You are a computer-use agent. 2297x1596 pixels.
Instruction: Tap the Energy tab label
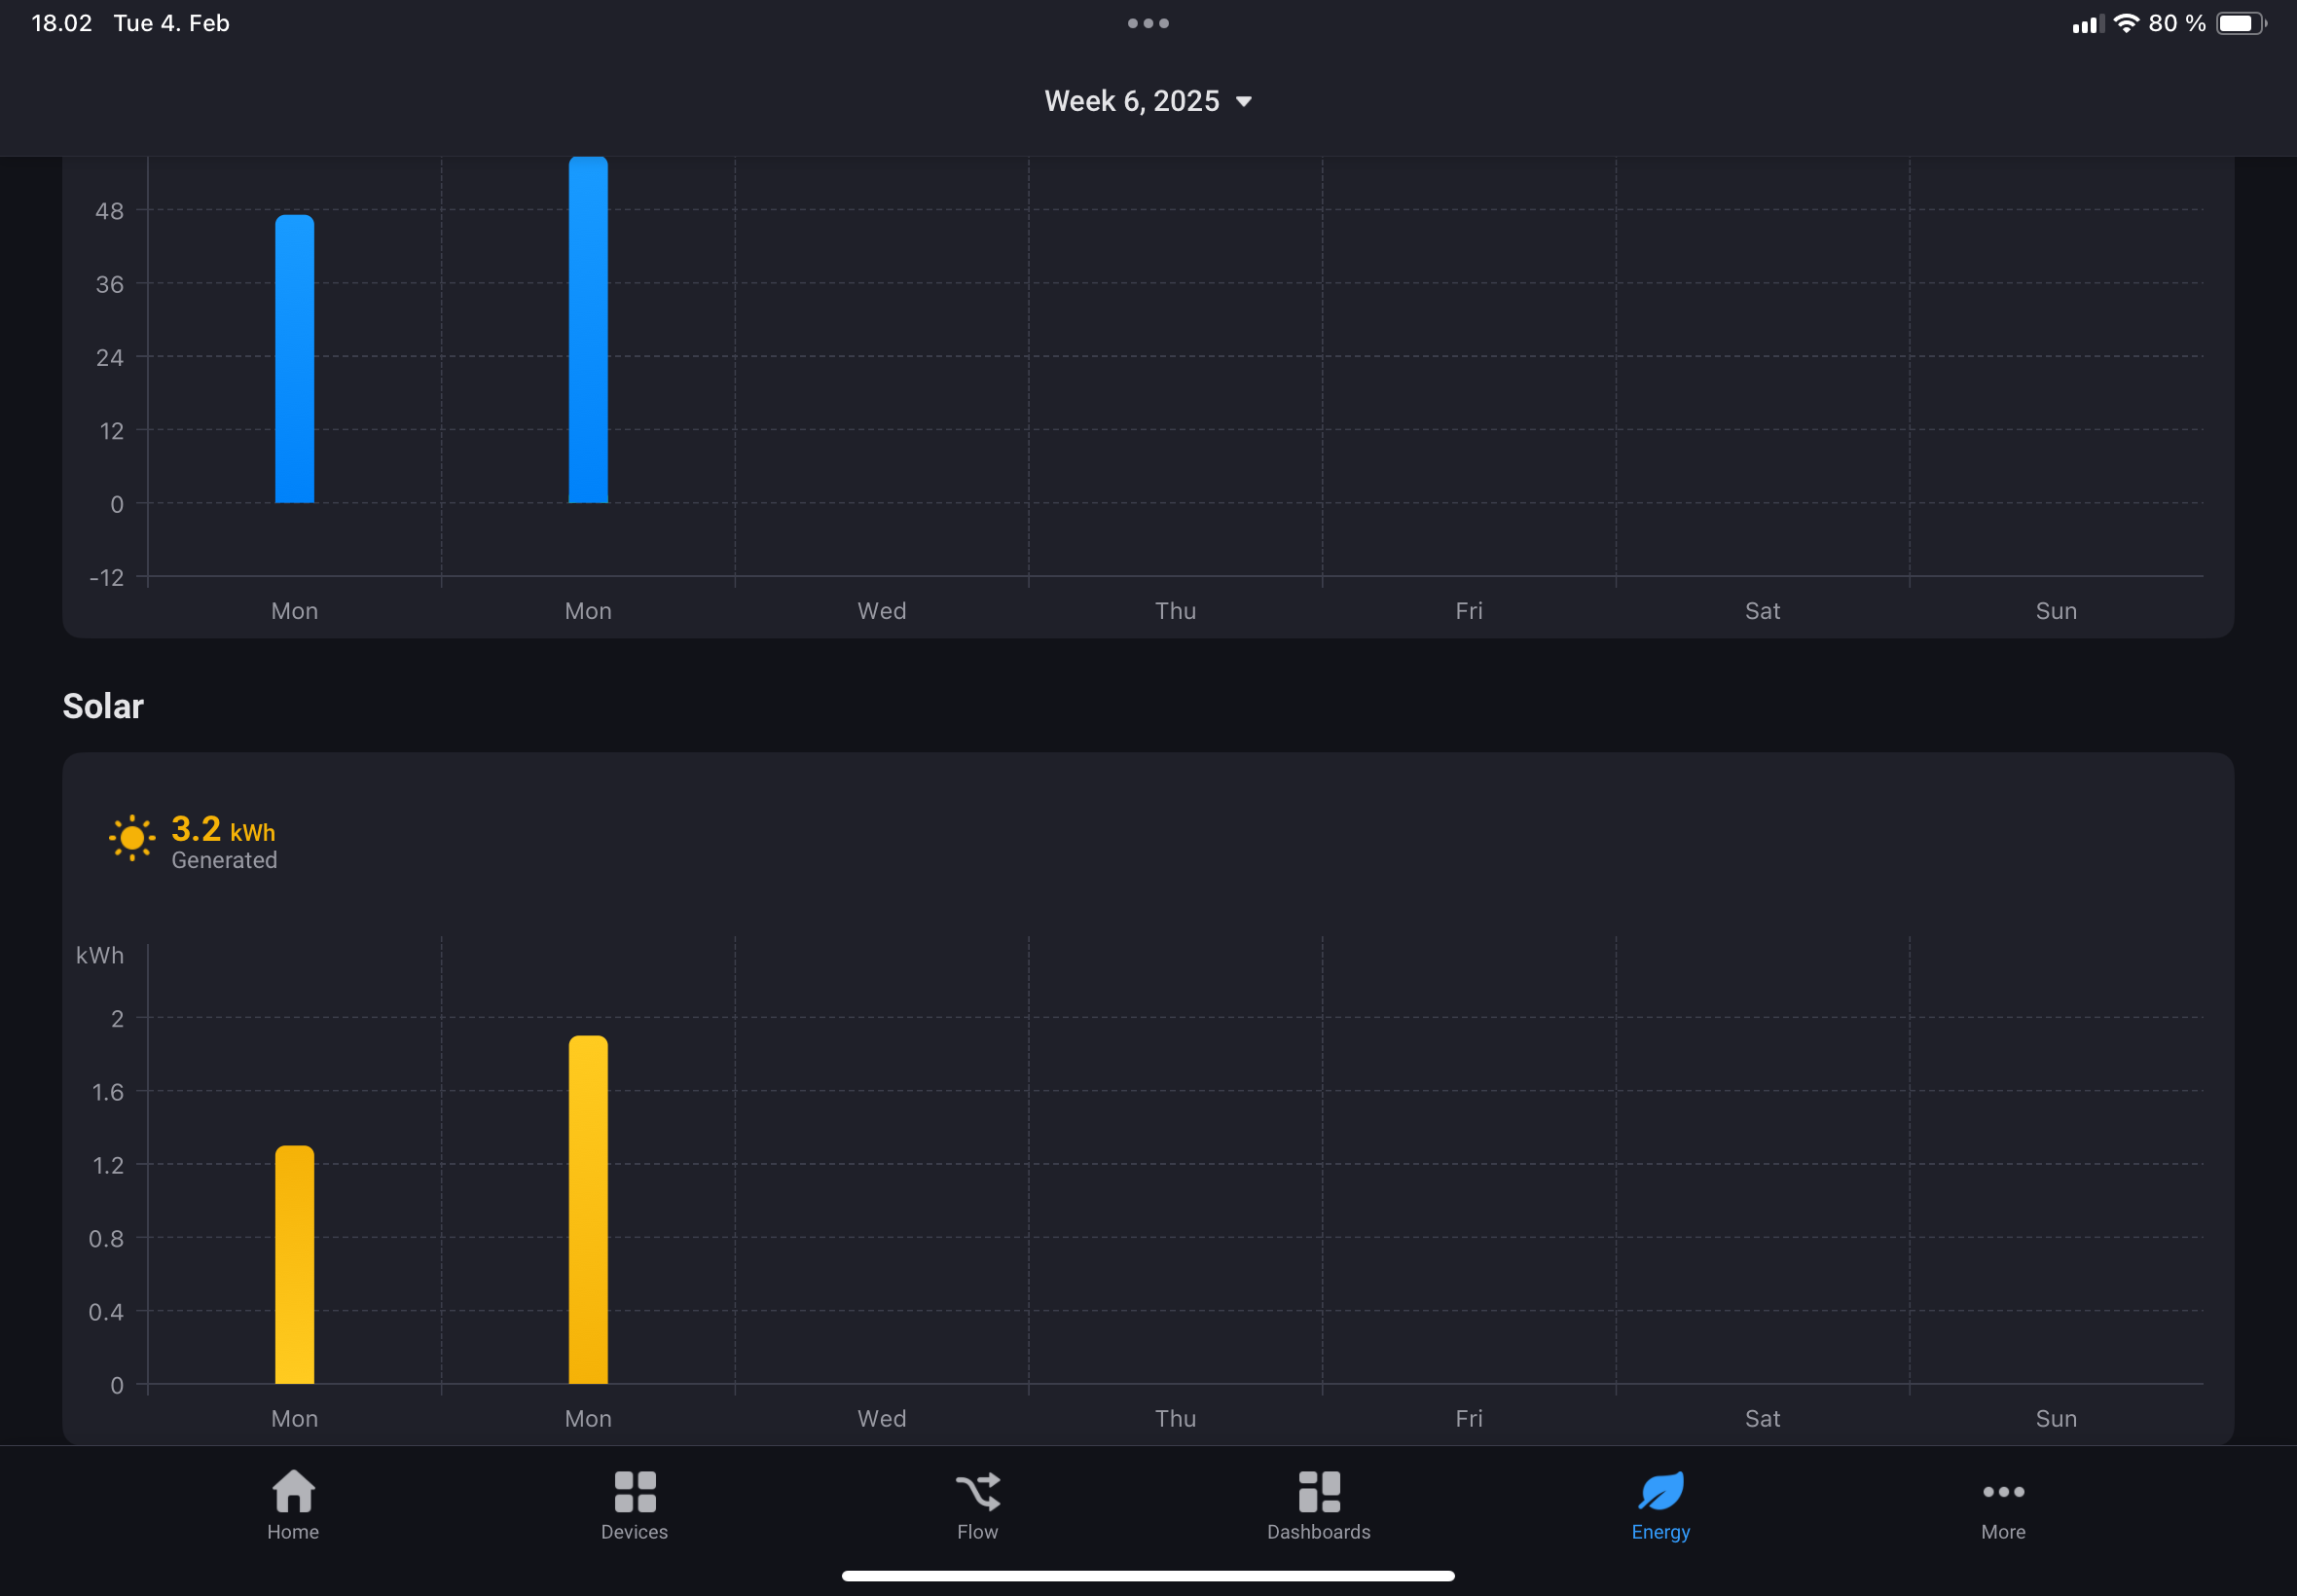1660,1532
